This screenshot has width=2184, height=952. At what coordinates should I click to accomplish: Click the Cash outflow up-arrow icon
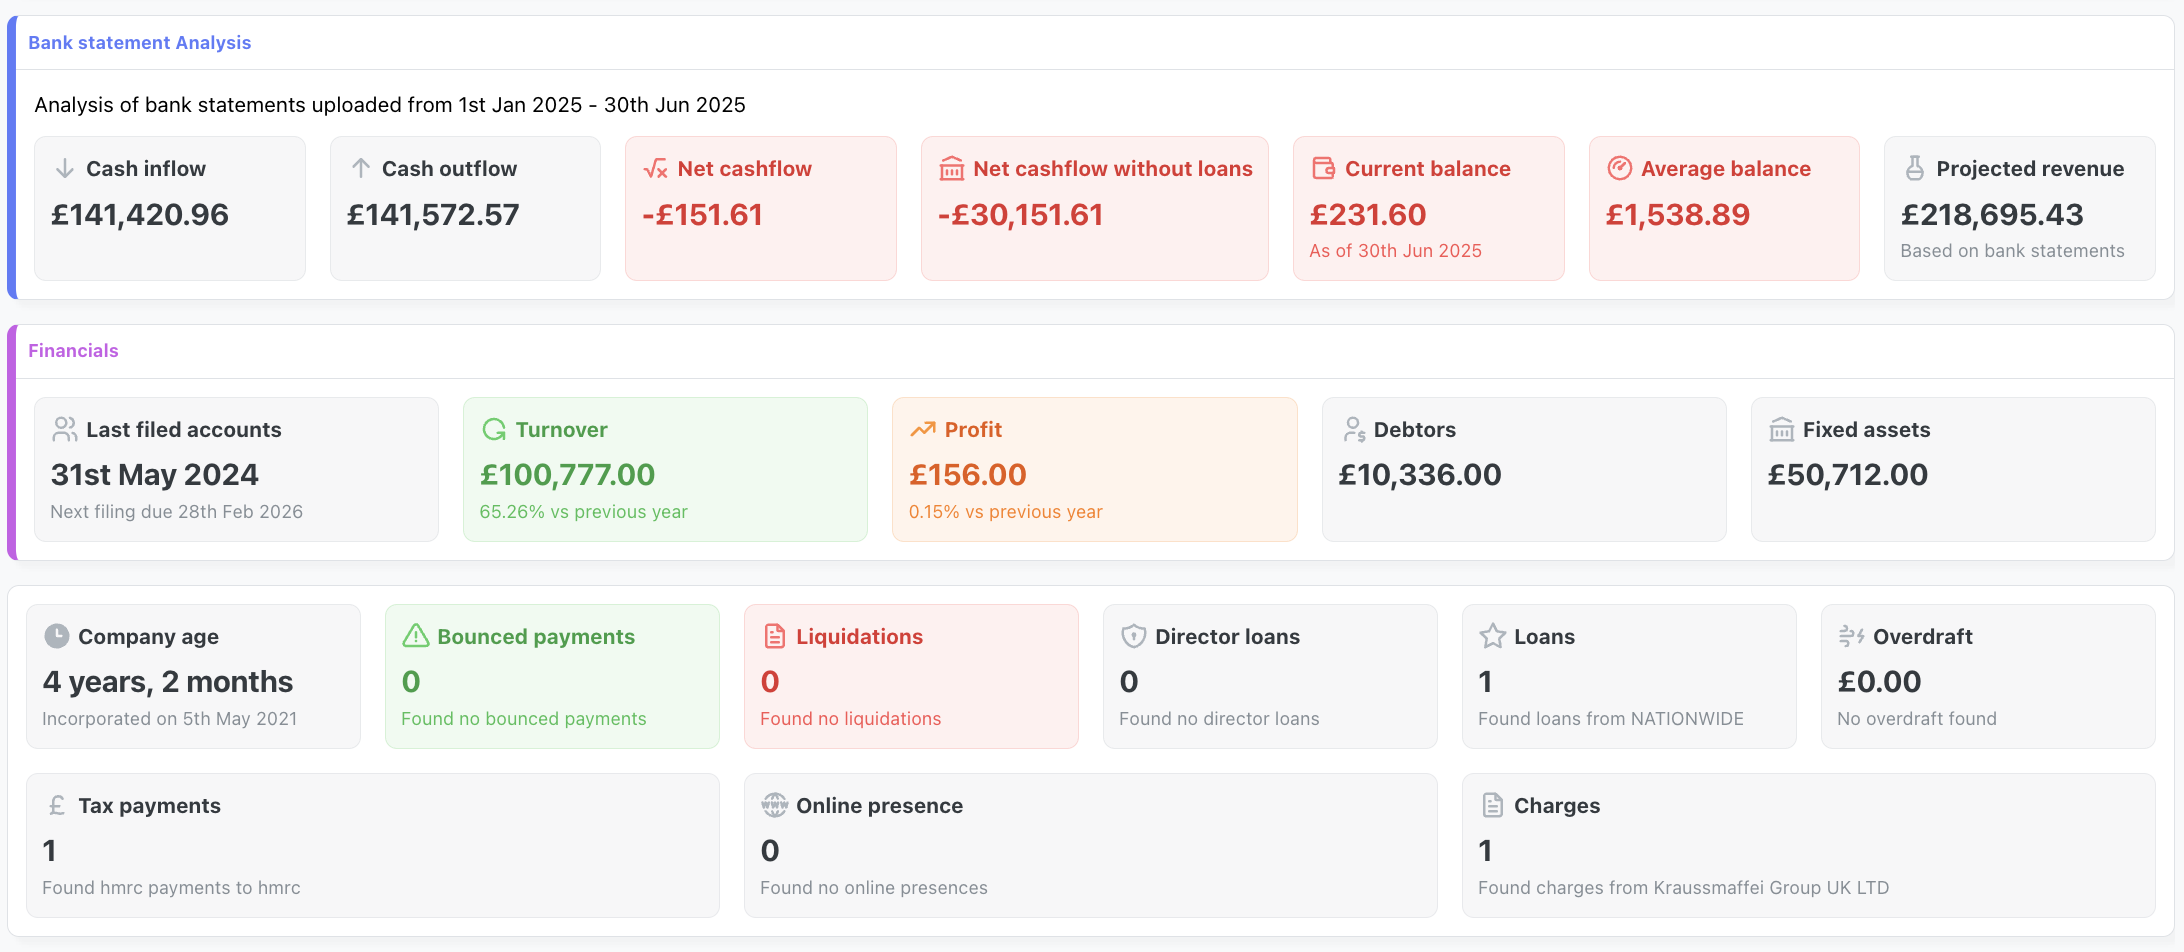click(360, 168)
